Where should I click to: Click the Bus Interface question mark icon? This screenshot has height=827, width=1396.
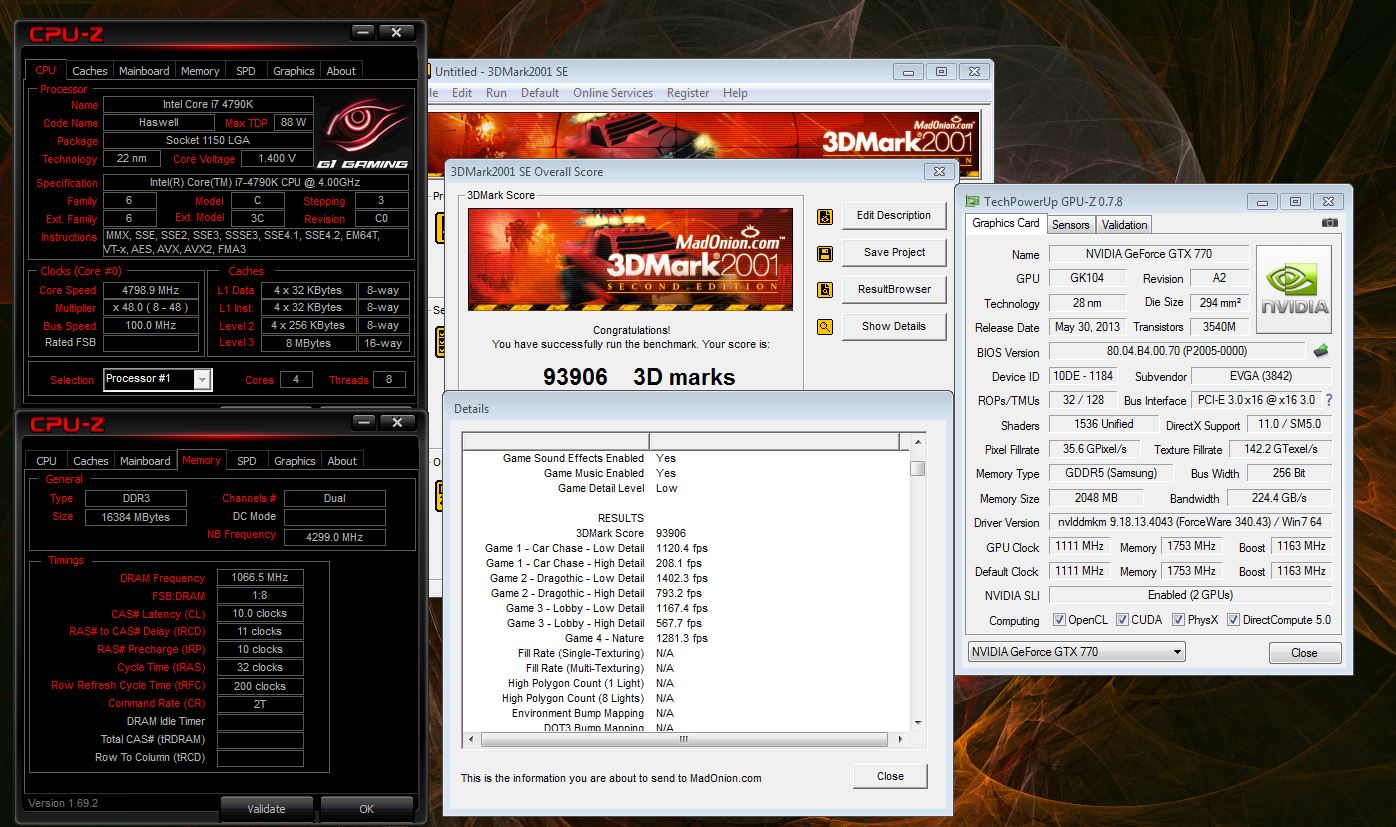click(x=1329, y=400)
